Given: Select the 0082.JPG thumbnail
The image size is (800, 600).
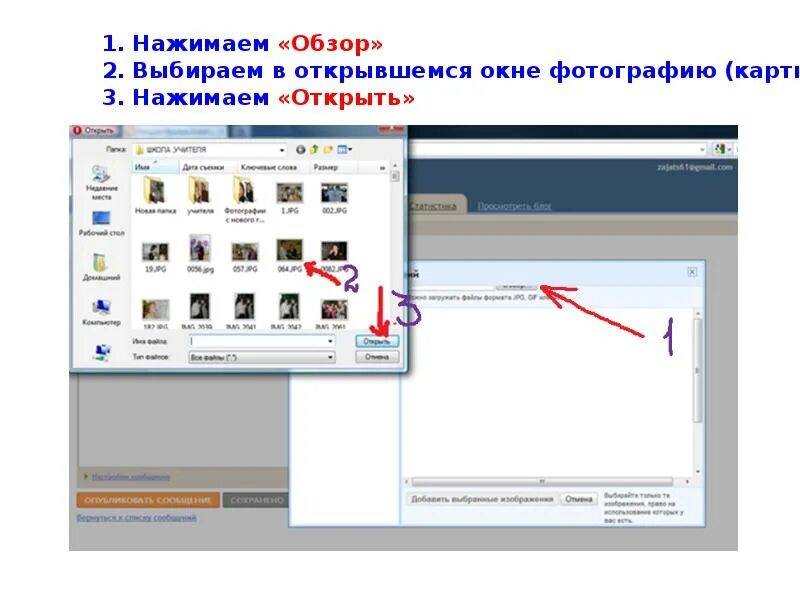Looking at the screenshot, I should 334,257.
